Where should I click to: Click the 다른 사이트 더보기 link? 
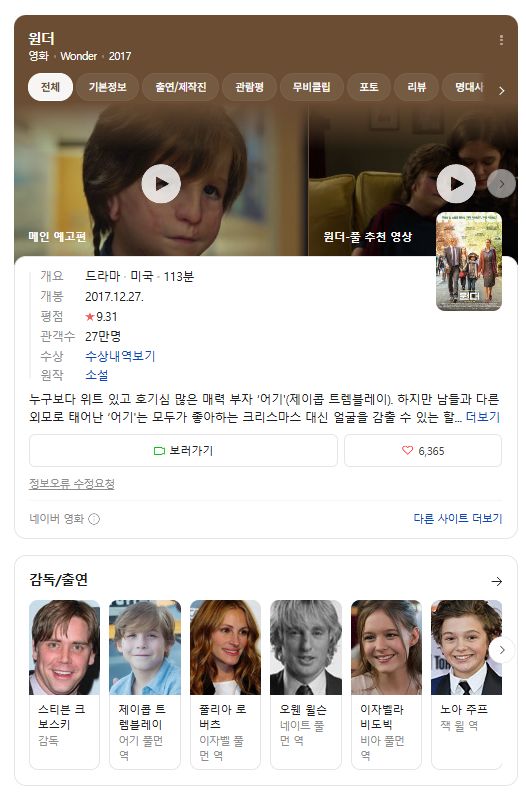(458, 518)
